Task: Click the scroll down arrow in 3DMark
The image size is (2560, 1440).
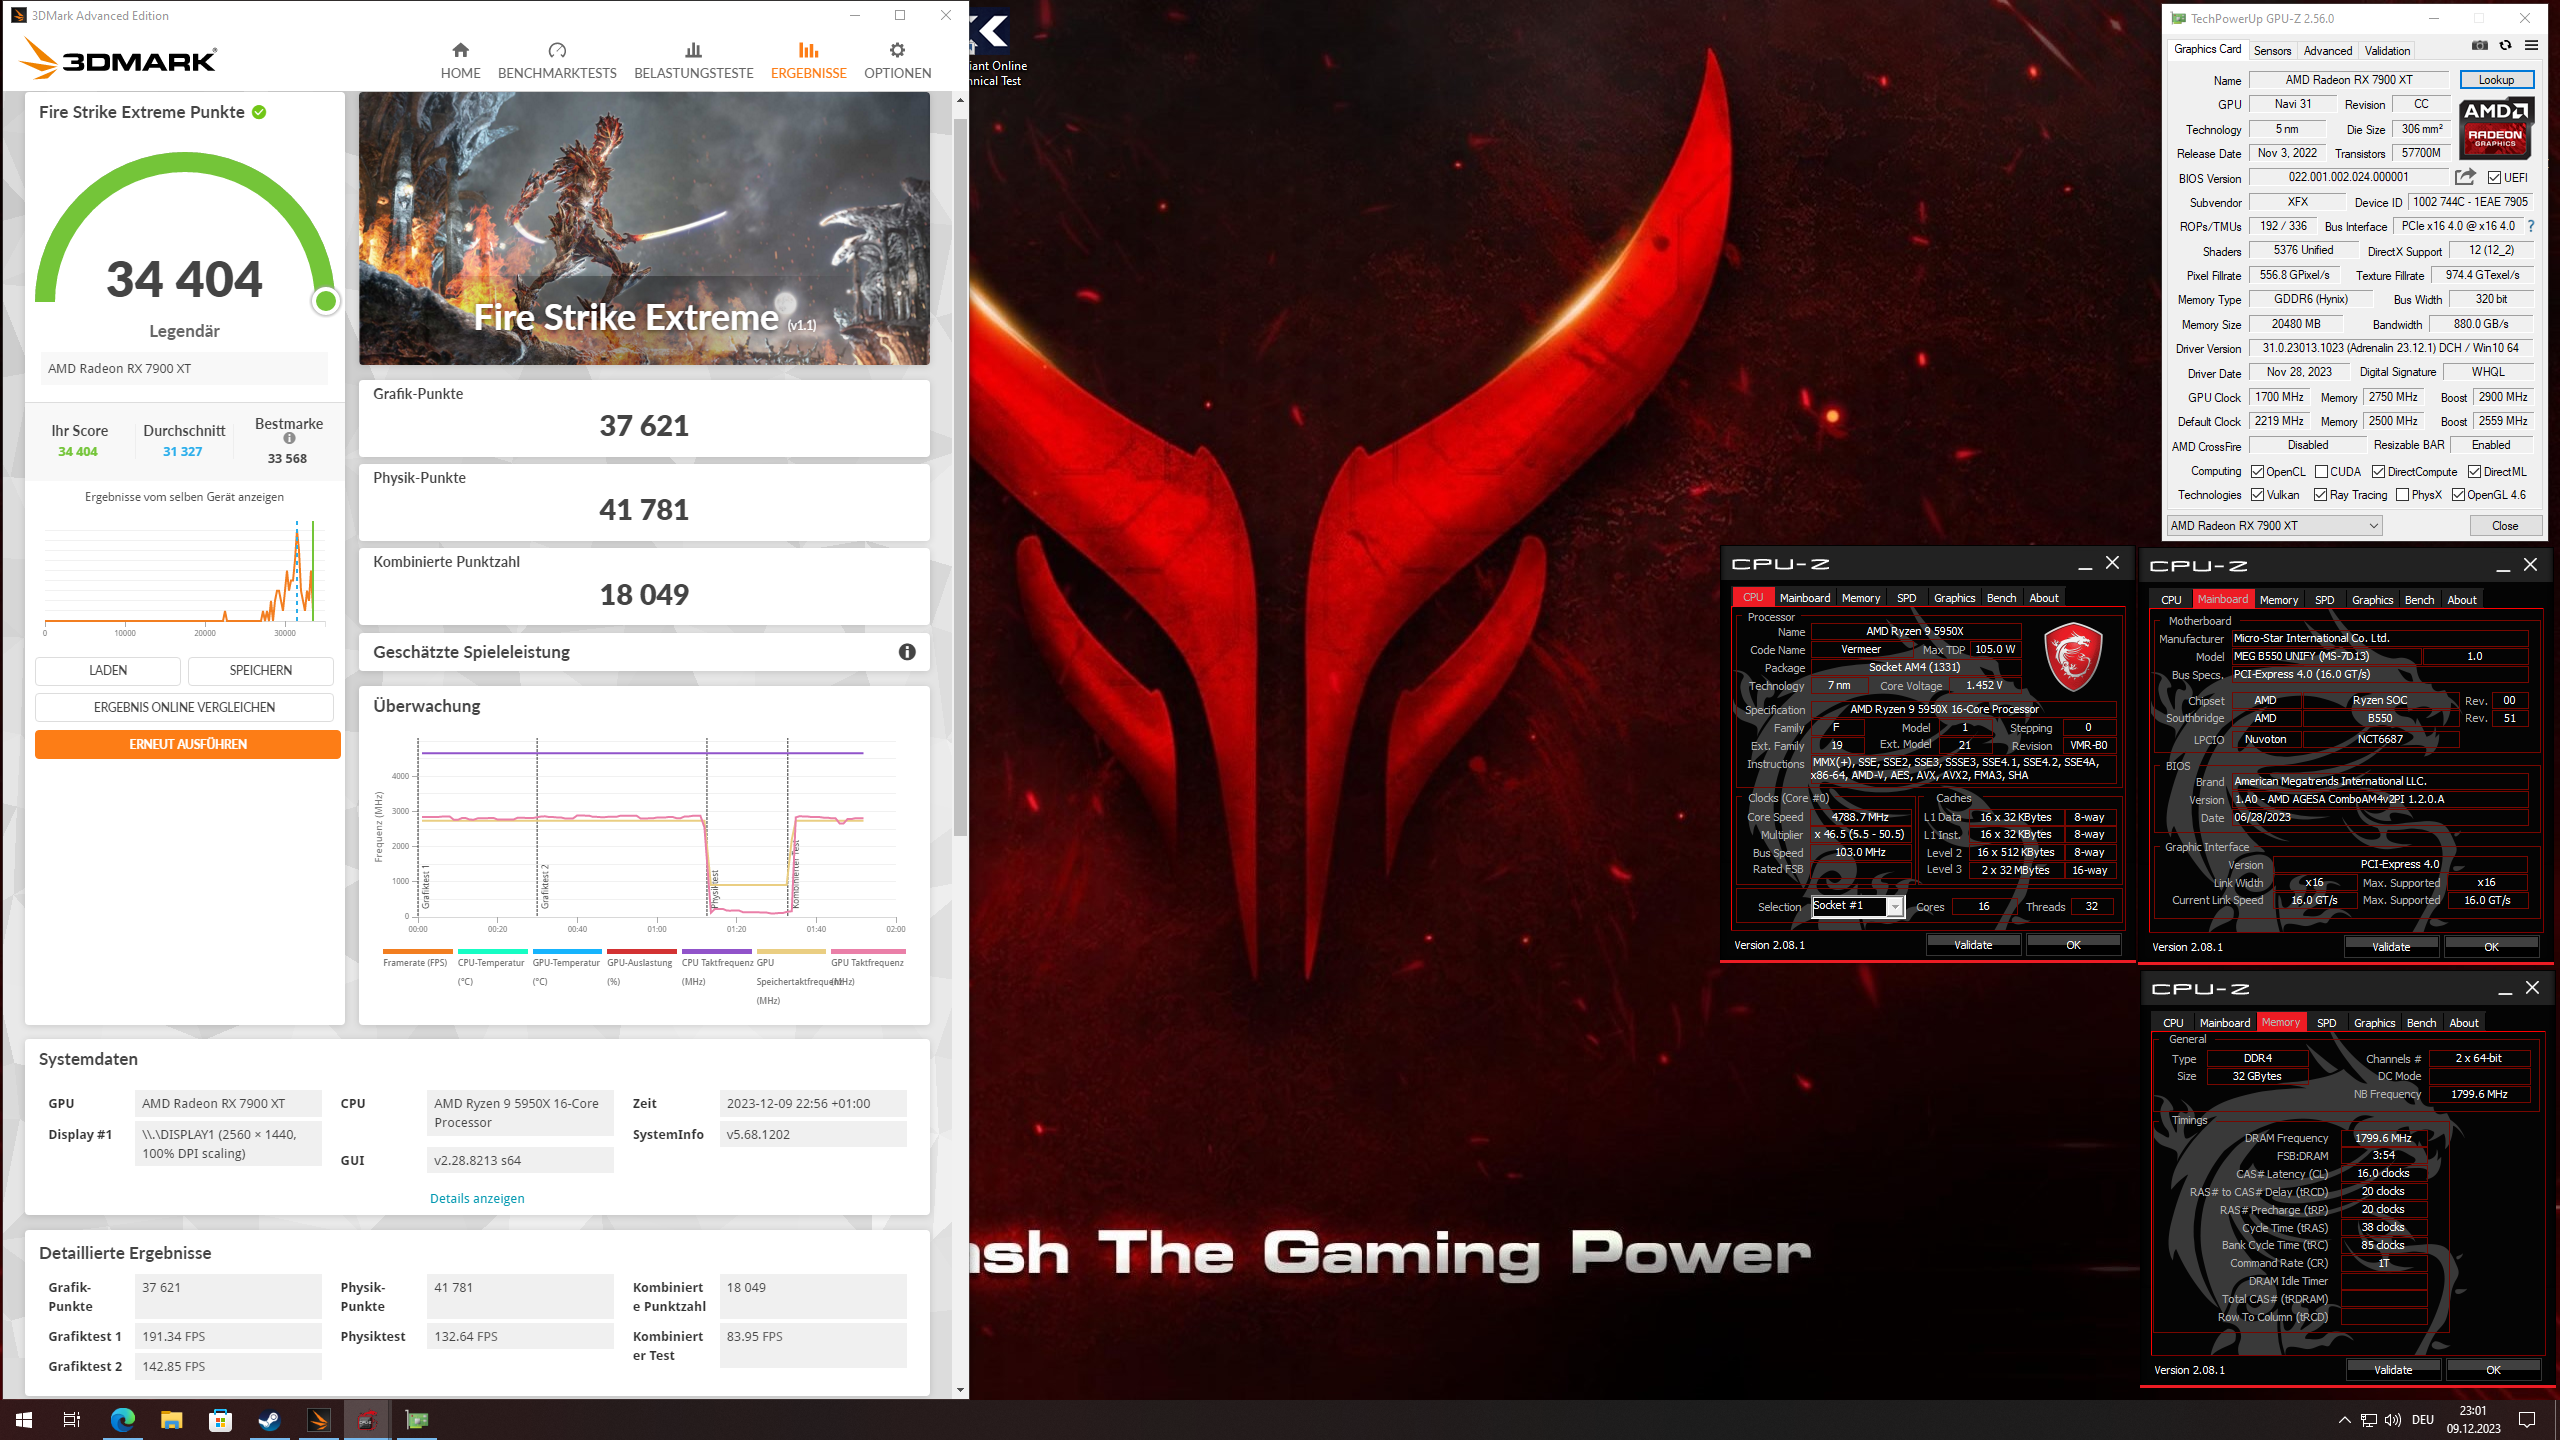Action: coord(960,1389)
